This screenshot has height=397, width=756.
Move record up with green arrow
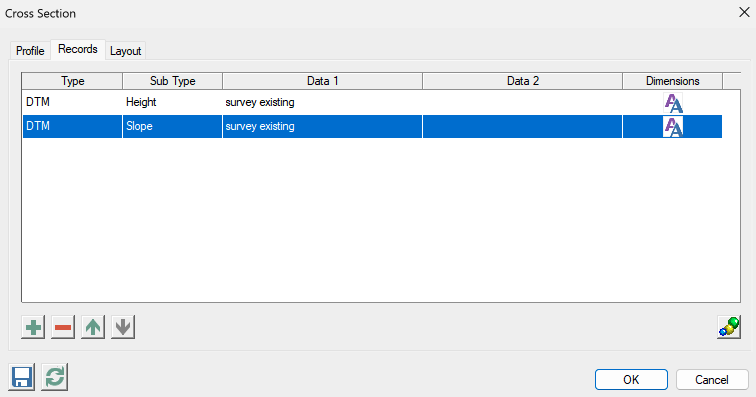click(x=93, y=328)
